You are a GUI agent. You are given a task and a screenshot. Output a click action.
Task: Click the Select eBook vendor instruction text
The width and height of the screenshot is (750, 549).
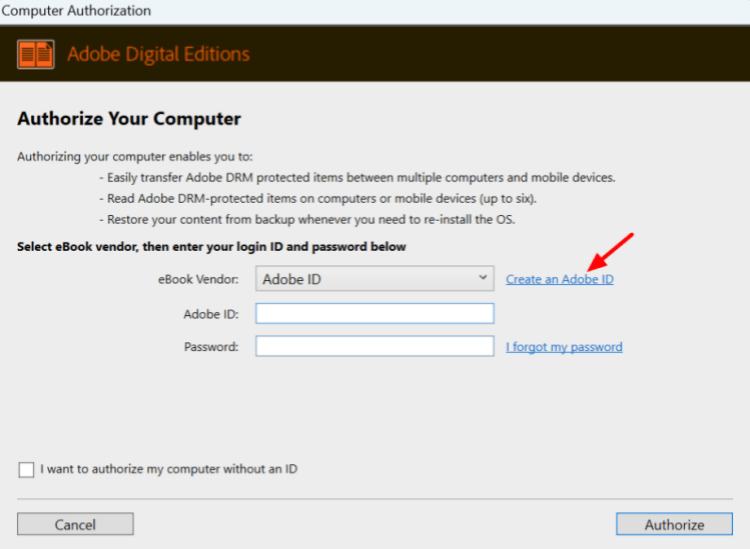211,247
